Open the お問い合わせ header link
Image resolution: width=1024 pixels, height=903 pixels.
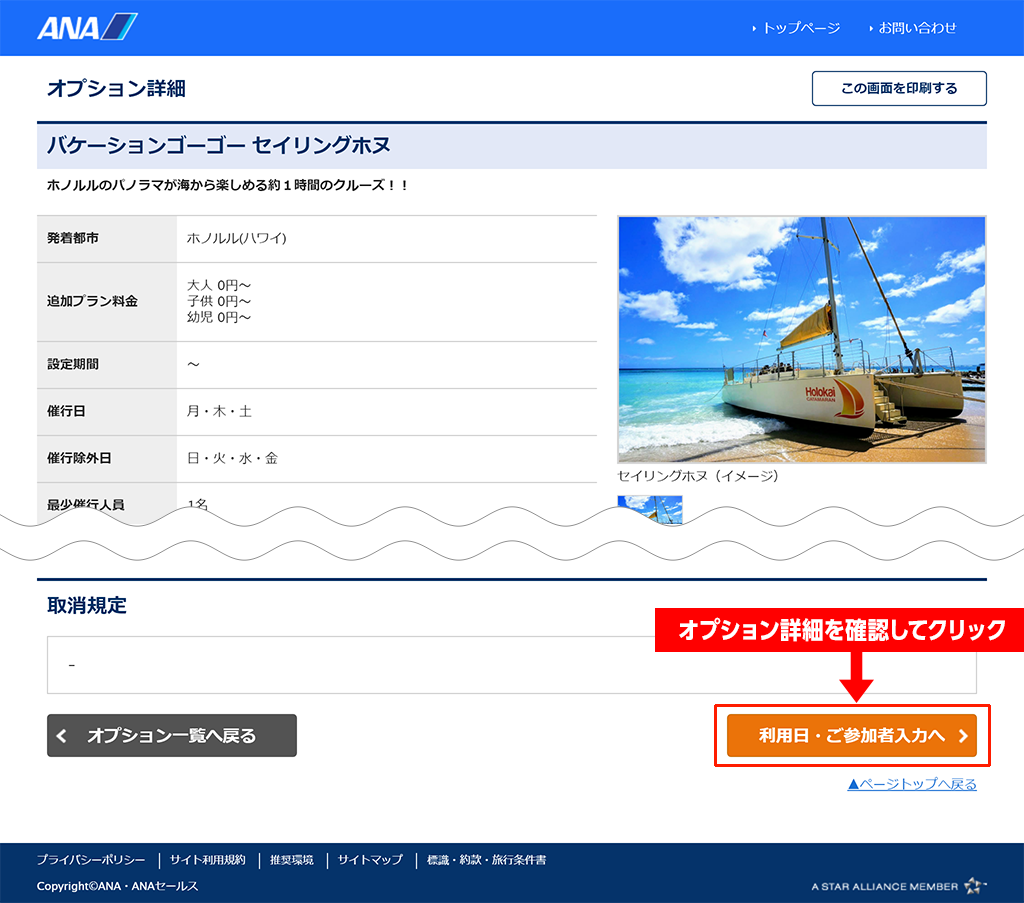coord(917,28)
